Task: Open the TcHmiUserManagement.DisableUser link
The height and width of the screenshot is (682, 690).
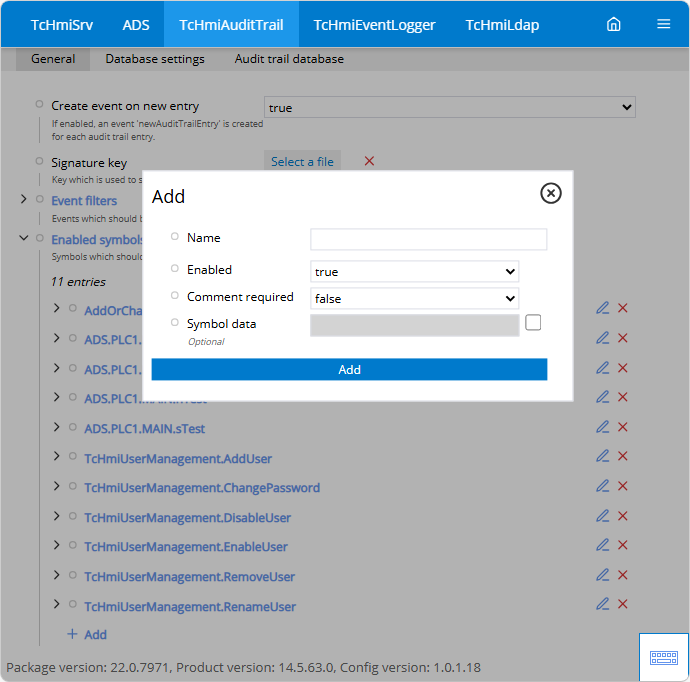Action: [187, 517]
